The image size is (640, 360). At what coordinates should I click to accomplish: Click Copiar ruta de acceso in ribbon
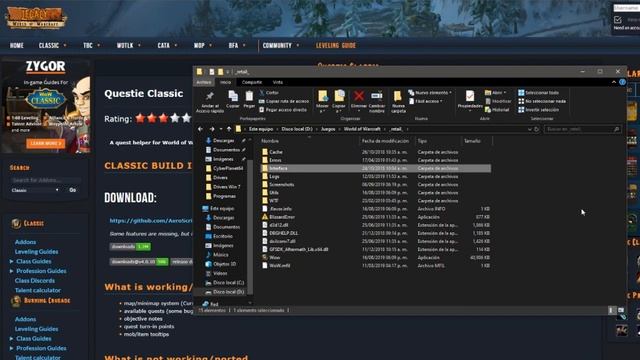click(284, 101)
